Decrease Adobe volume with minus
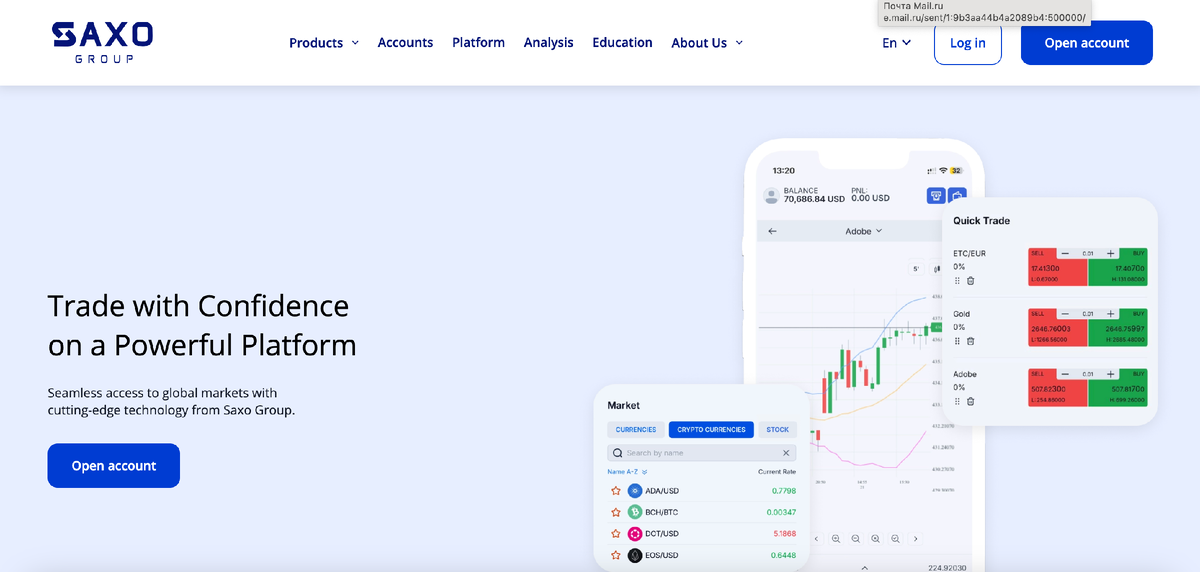Image resolution: width=1200 pixels, height=572 pixels. tap(1065, 374)
